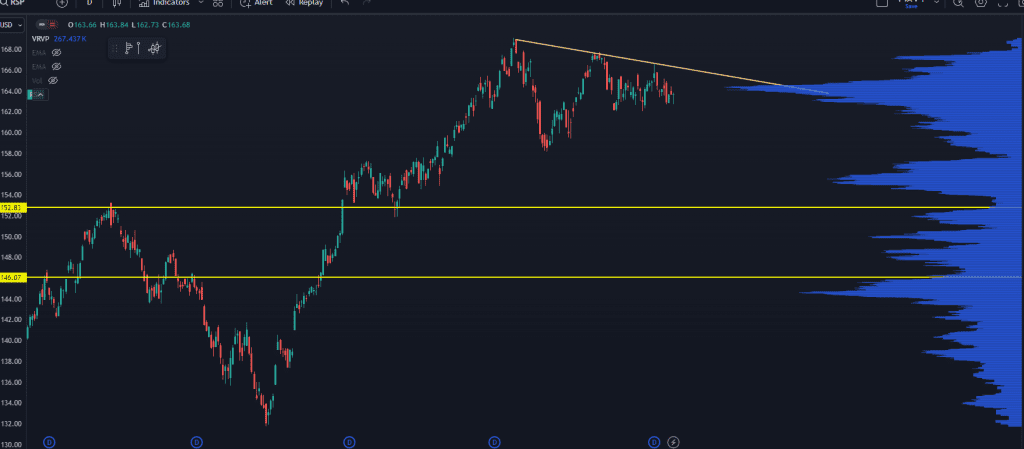1024x449 pixels.
Task: Open the layout setup square icon
Action: point(882,3)
